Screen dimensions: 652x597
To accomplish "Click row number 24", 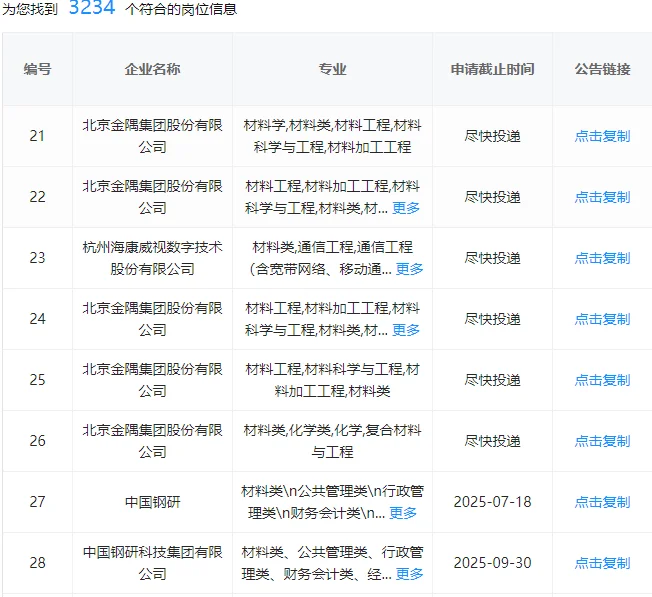I will [37, 319].
